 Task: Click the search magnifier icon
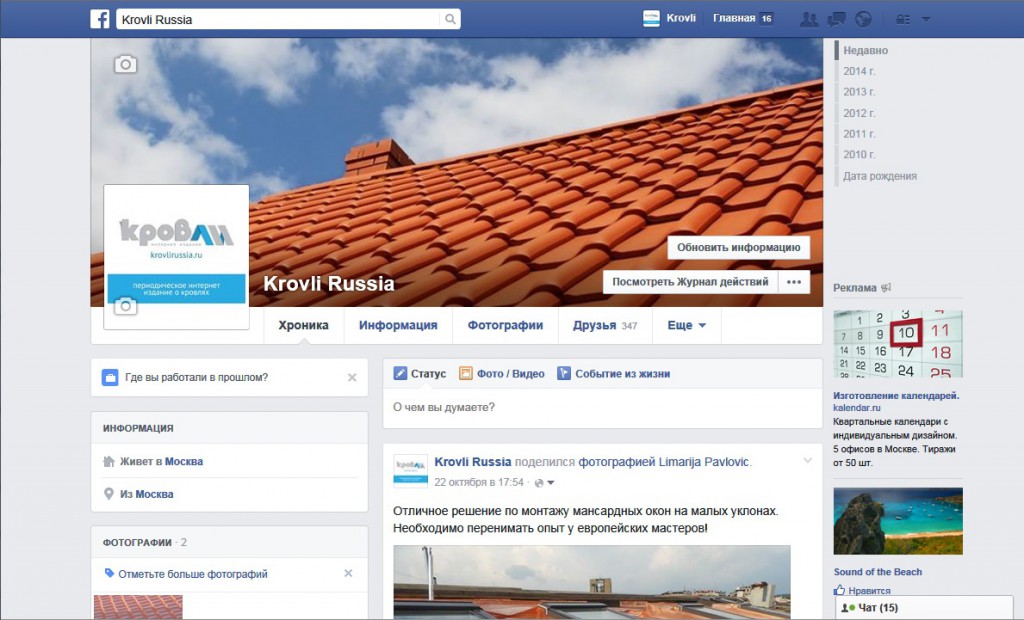pyautogui.click(x=450, y=19)
